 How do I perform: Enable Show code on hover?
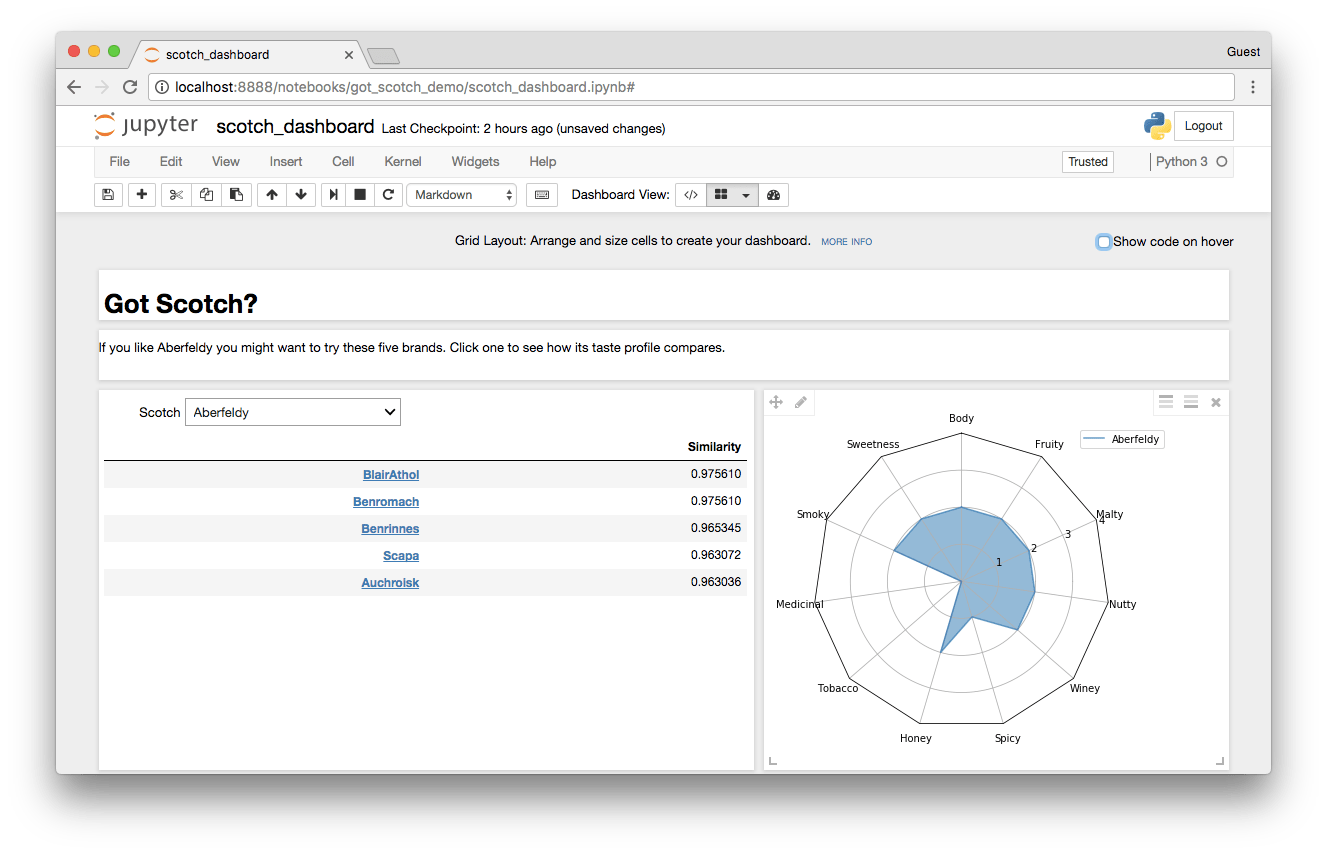[1103, 241]
